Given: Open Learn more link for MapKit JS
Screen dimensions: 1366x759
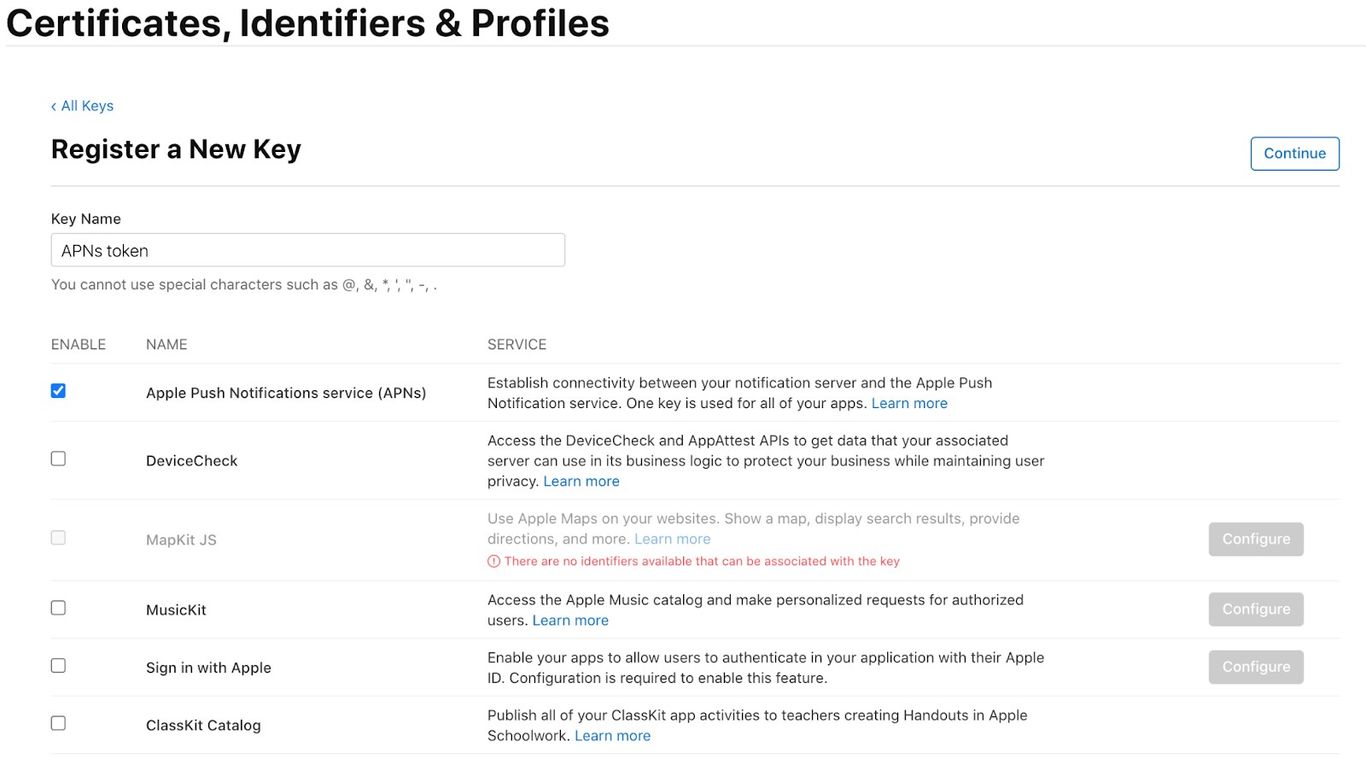Looking at the screenshot, I should coord(672,539).
